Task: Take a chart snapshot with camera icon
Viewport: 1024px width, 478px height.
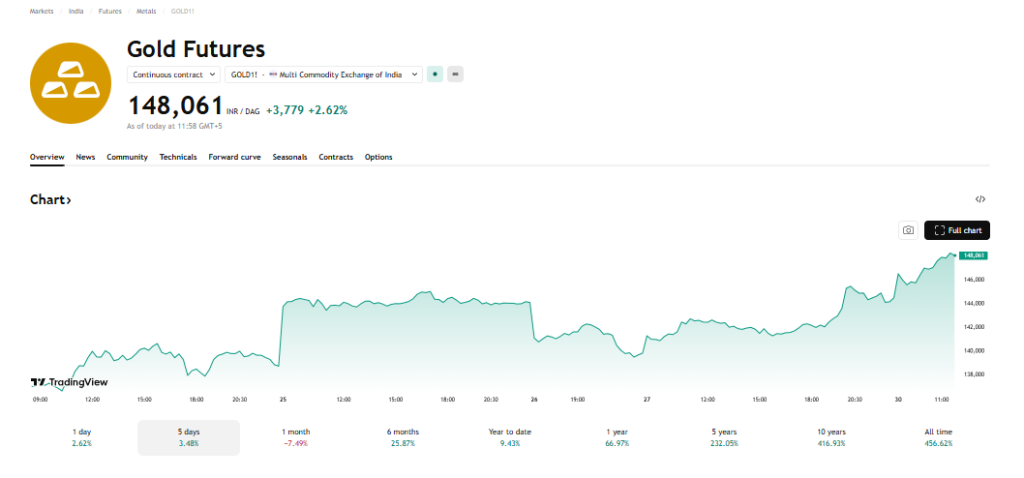Action: (908, 230)
